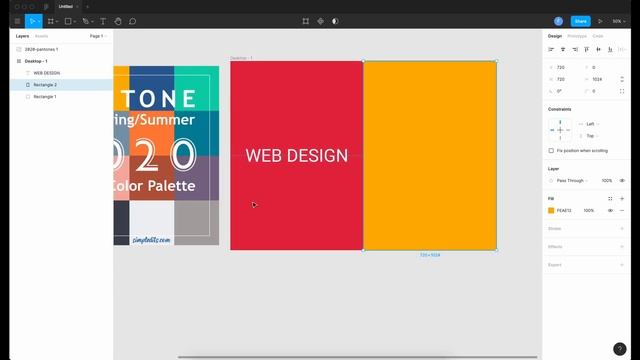
Task: Select the Hand tool
Action: coord(118,21)
